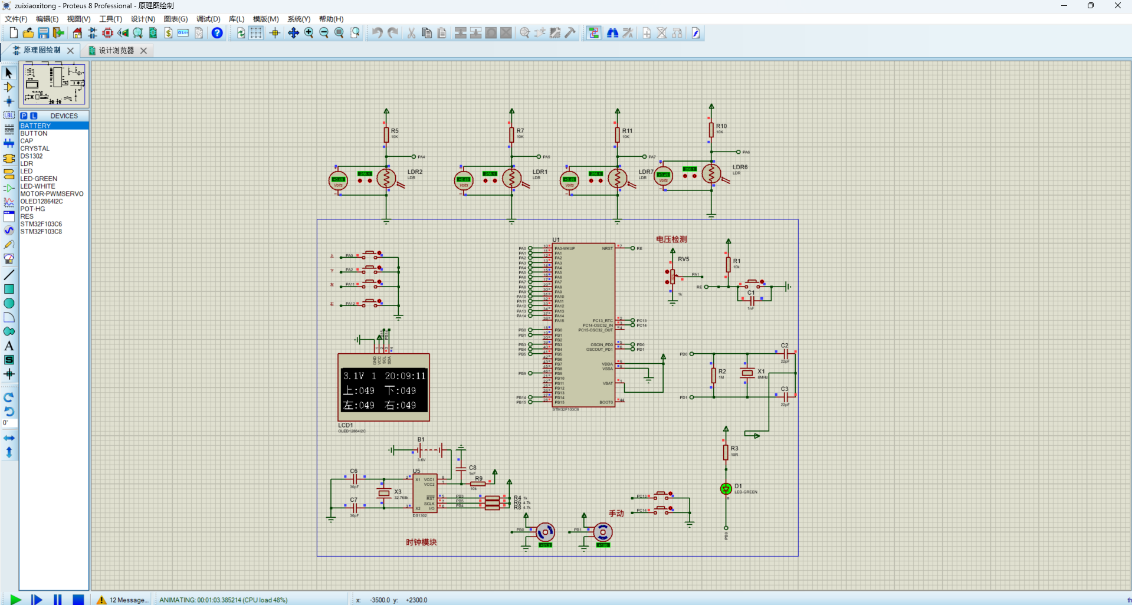Screen dimensions: 1132x605
Task: Pause the running simulation
Action: click(x=57, y=599)
